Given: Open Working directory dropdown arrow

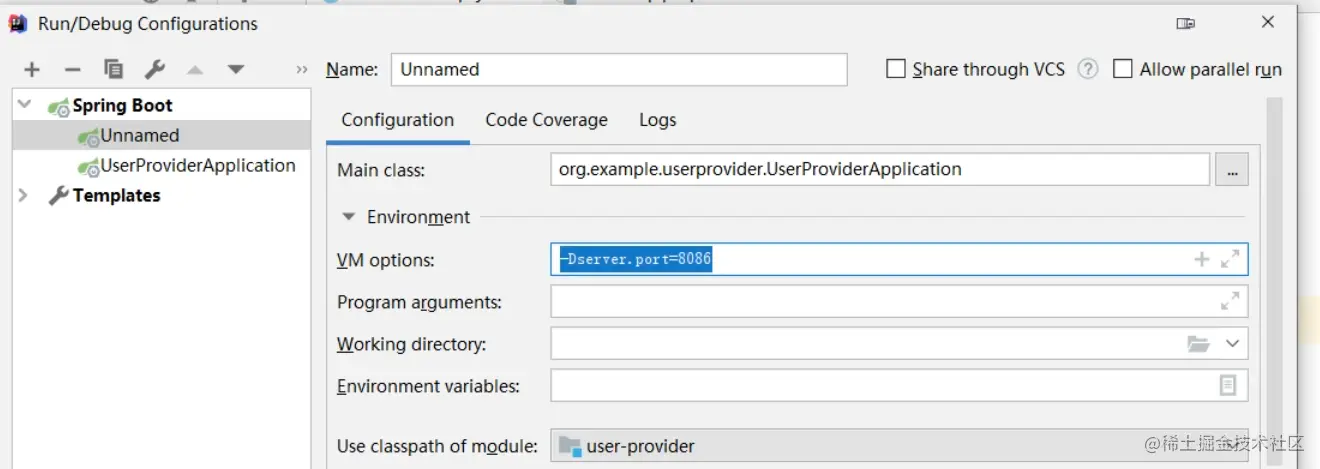Looking at the screenshot, I should click(1232, 344).
